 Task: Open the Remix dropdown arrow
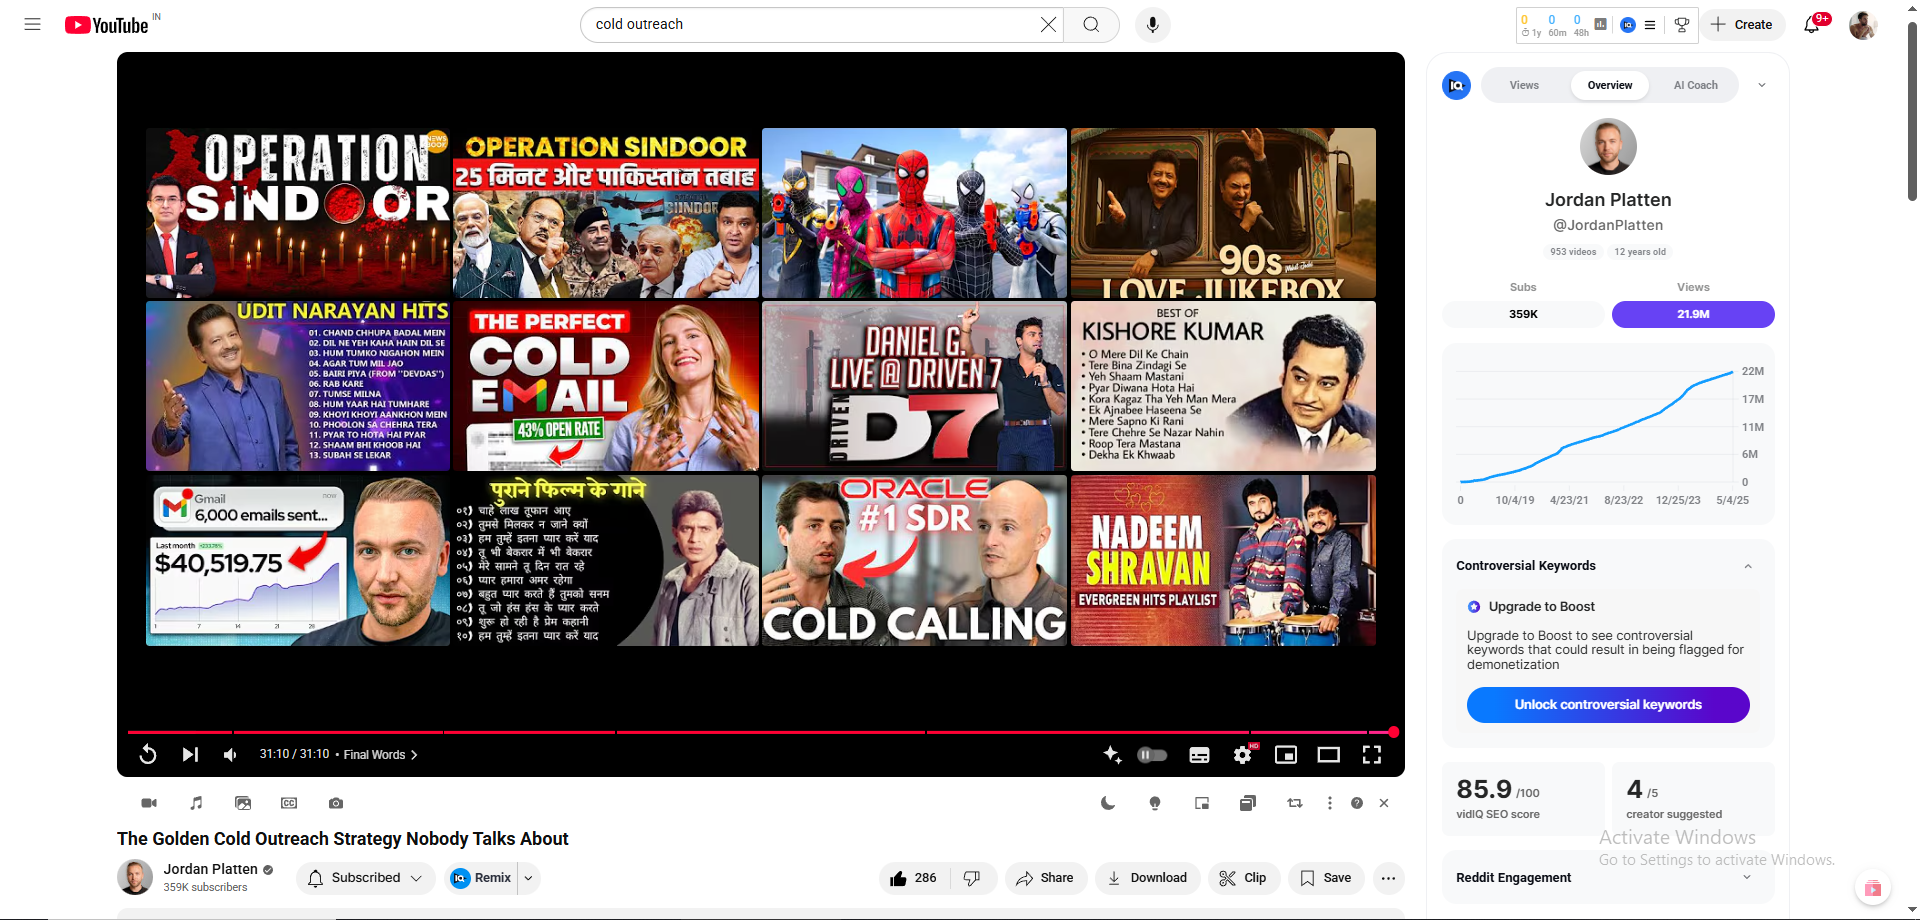[528, 878]
